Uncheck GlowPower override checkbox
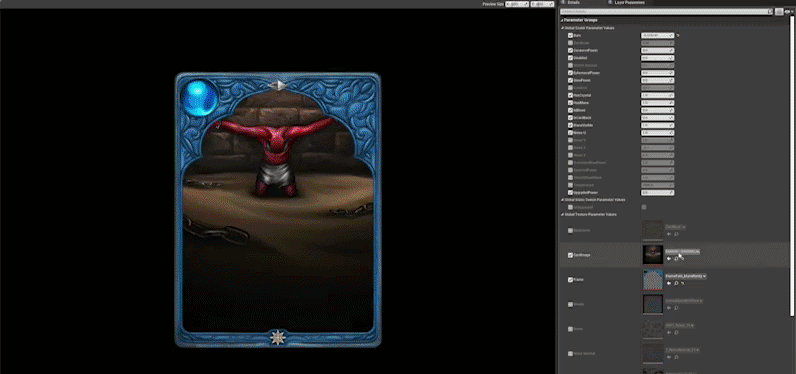Viewport: 796px width, 374px height. coord(571,80)
